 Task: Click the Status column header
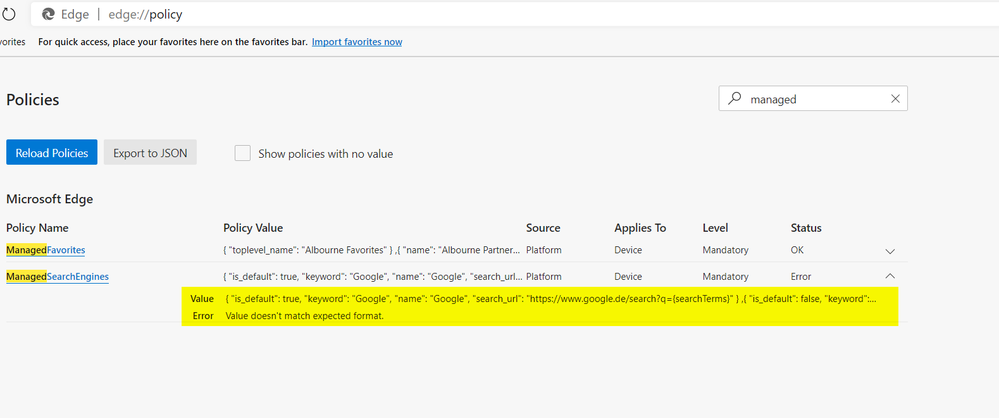click(806, 227)
